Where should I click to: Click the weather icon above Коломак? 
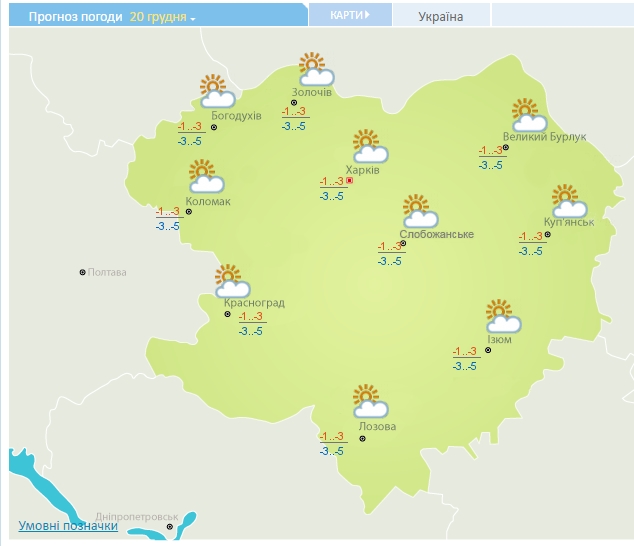pos(207,176)
